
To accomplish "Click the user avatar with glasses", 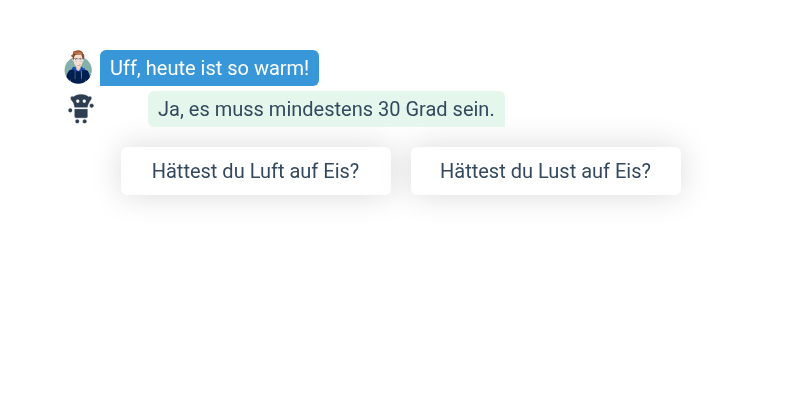I will (x=78, y=68).
